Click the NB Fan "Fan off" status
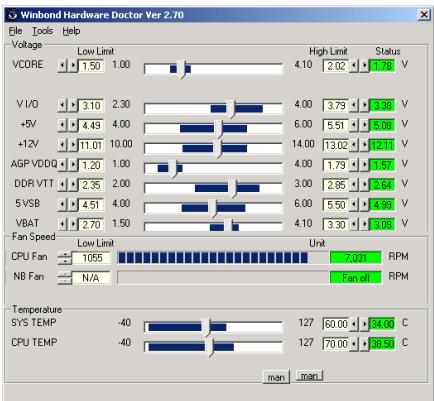434x401 pixels. point(356,277)
